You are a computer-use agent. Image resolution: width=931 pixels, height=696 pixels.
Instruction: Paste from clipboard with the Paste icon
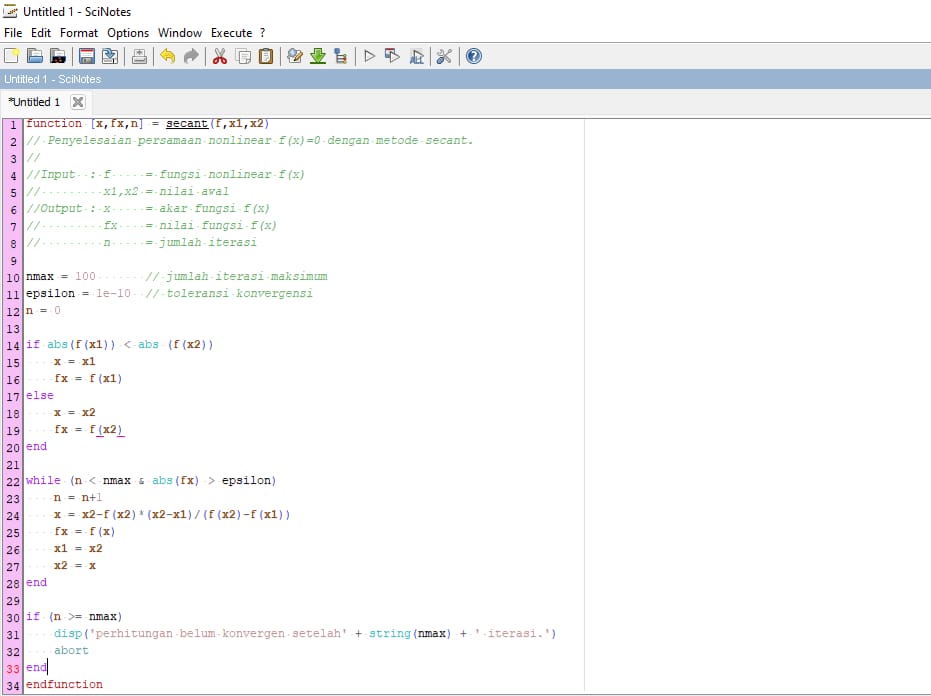coord(266,56)
